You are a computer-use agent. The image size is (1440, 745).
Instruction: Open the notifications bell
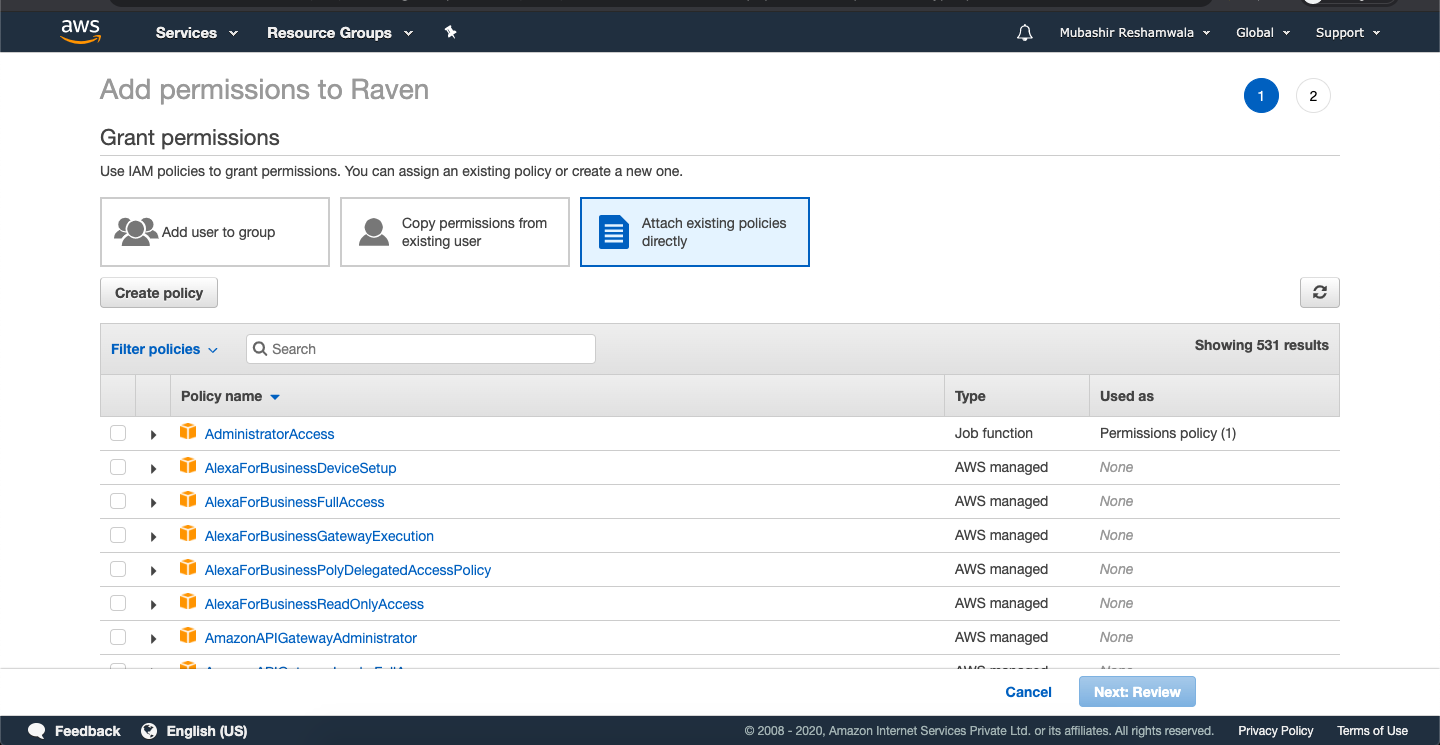[x=1024, y=33]
